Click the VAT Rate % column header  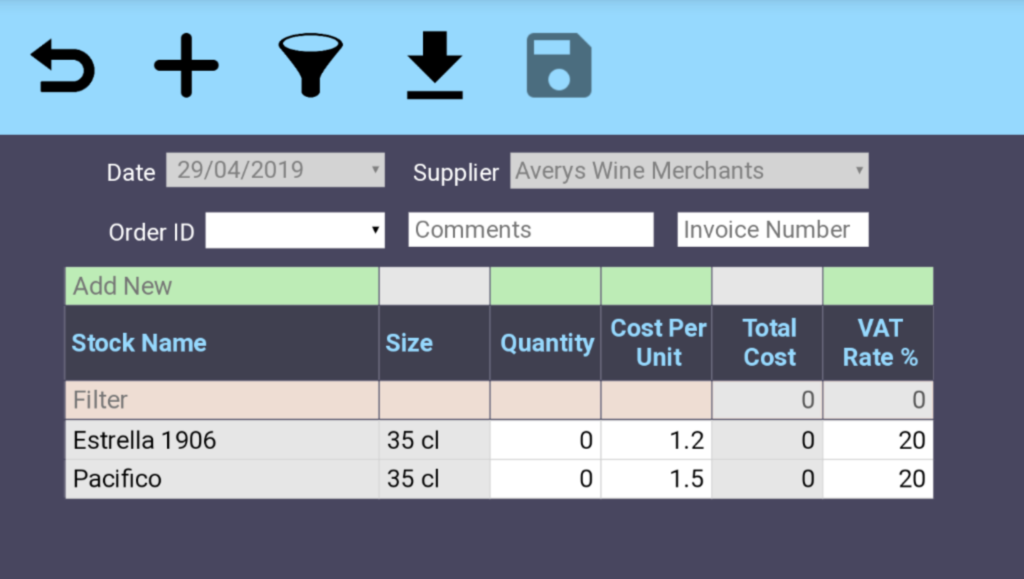878,343
